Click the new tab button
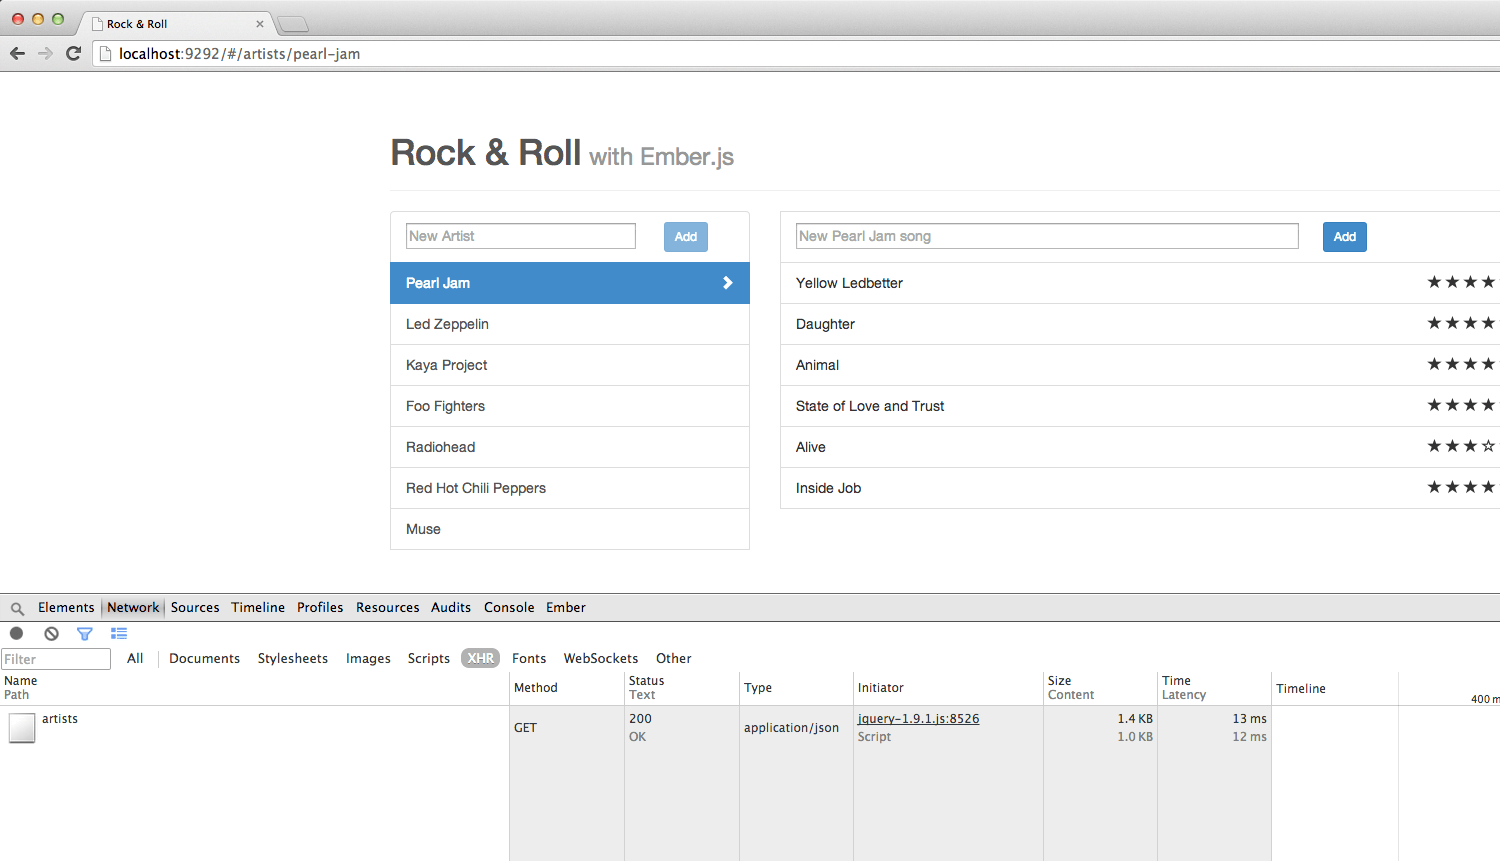1500x861 pixels. click(292, 24)
